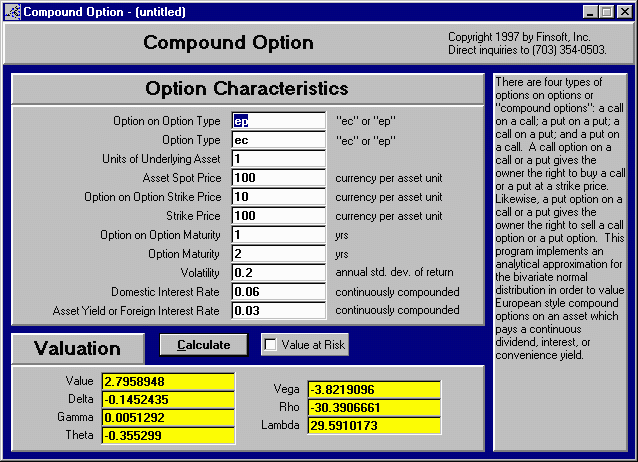Image resolution: width=638 pixels, height=462 pixels.
Task: Enable the Value at Risk checkbox
Action: point(271,345)
